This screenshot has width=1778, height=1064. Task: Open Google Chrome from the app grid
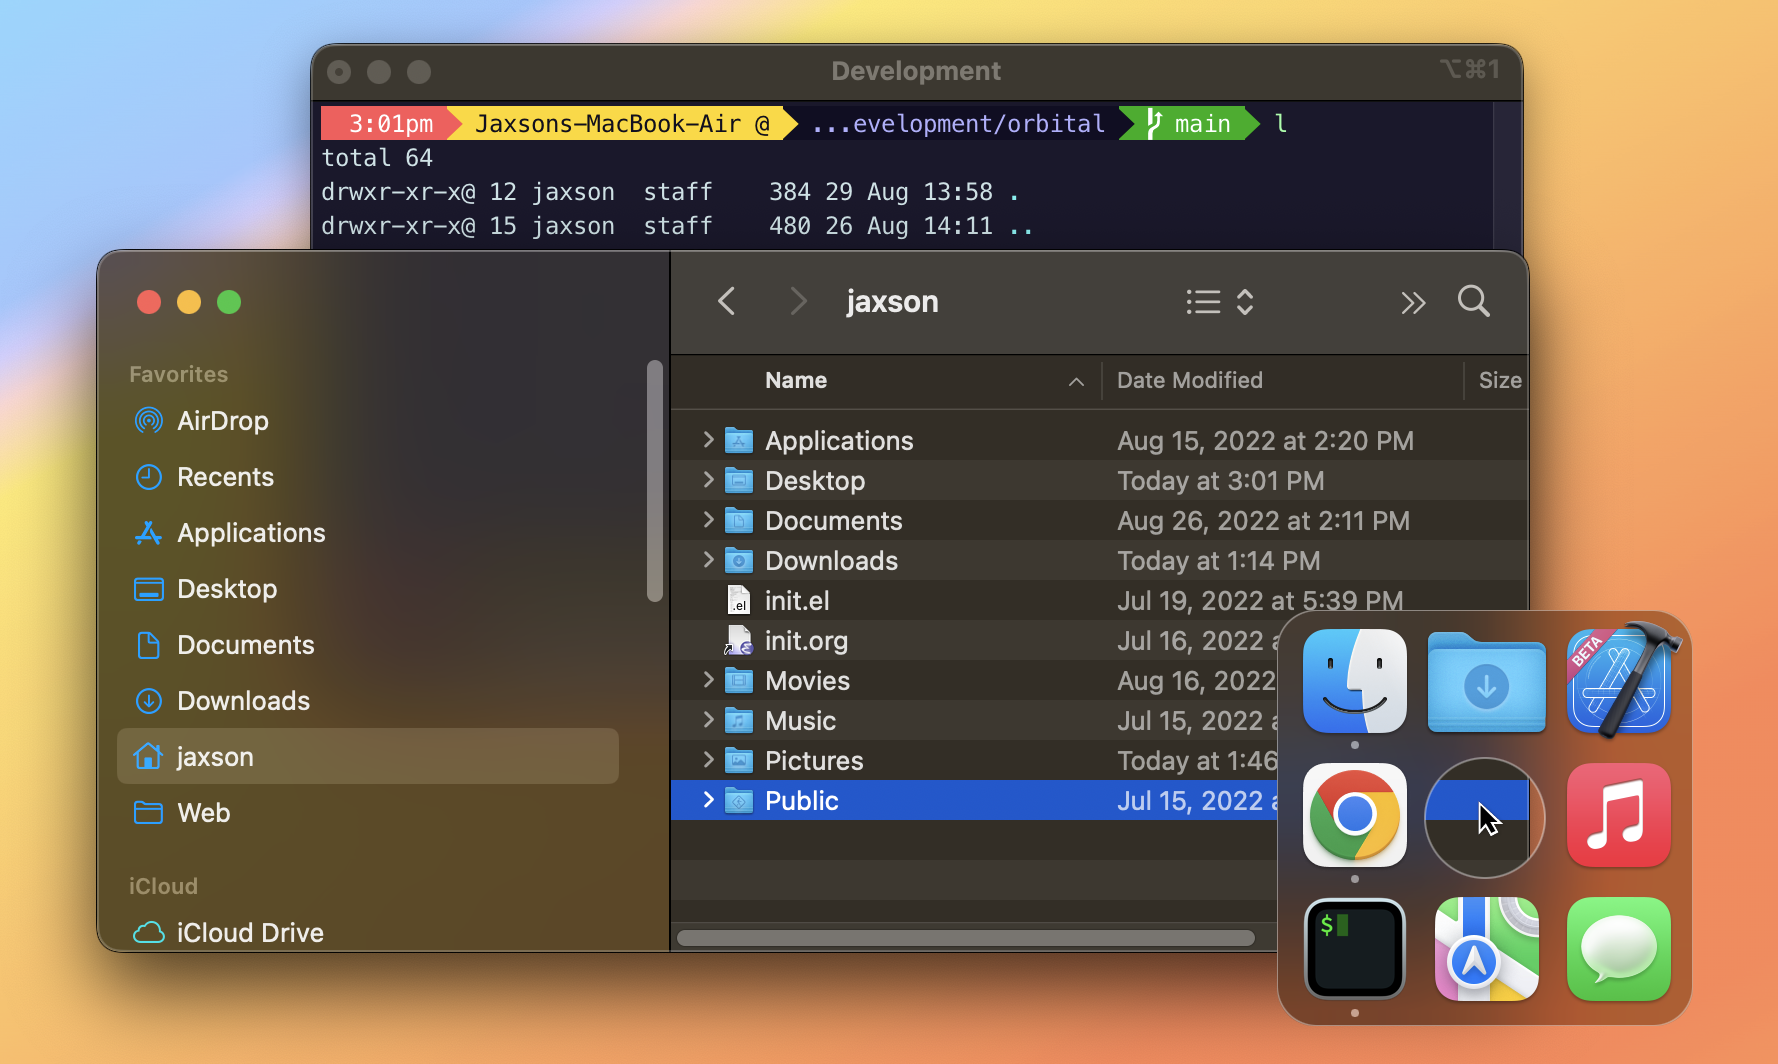(1355, 815)
